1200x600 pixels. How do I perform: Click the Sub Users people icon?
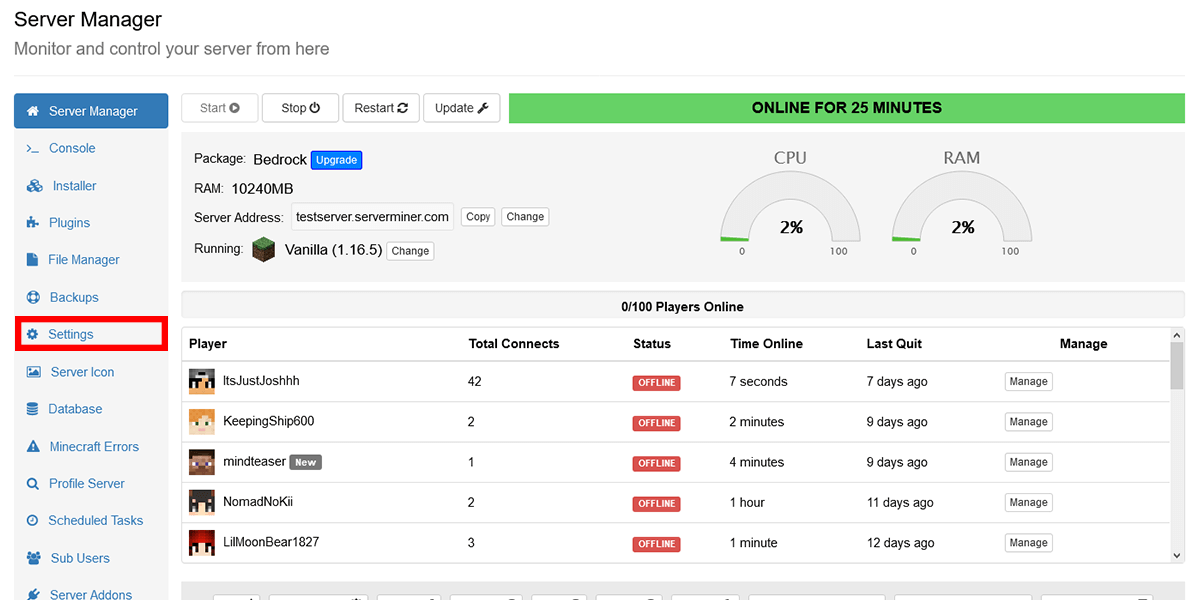(x=34, y=558)
